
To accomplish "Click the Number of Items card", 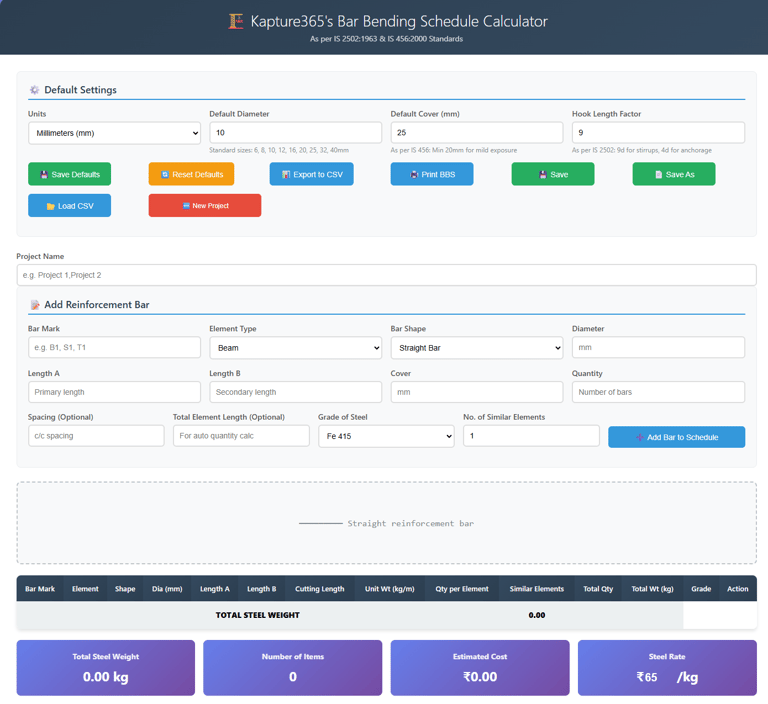I will pyautogui.click(x=292, y=668).
